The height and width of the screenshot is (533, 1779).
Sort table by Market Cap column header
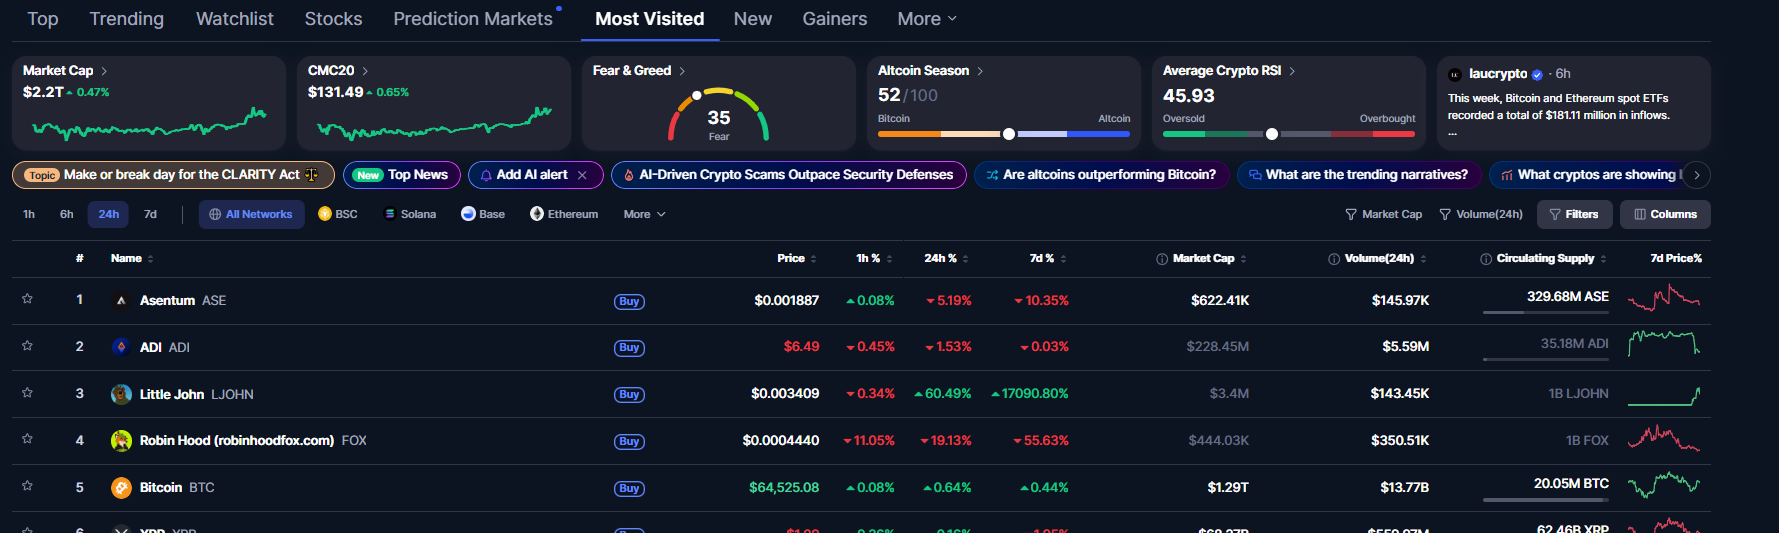pyautogui.click(x=1202, y=258)
